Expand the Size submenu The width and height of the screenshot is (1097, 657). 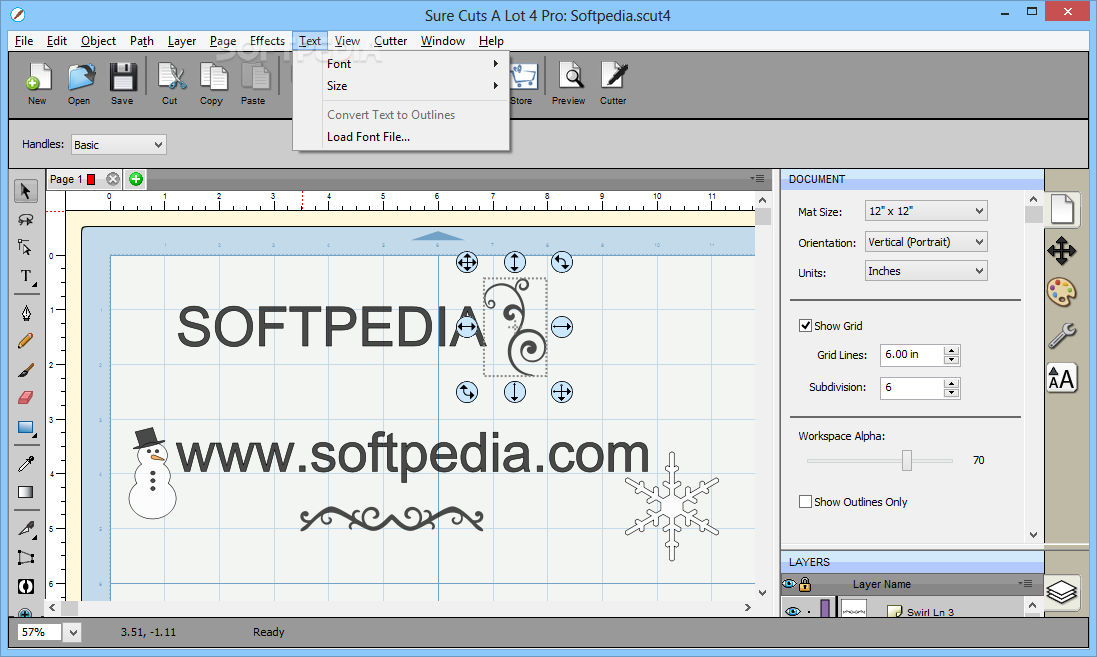(401, 85)
